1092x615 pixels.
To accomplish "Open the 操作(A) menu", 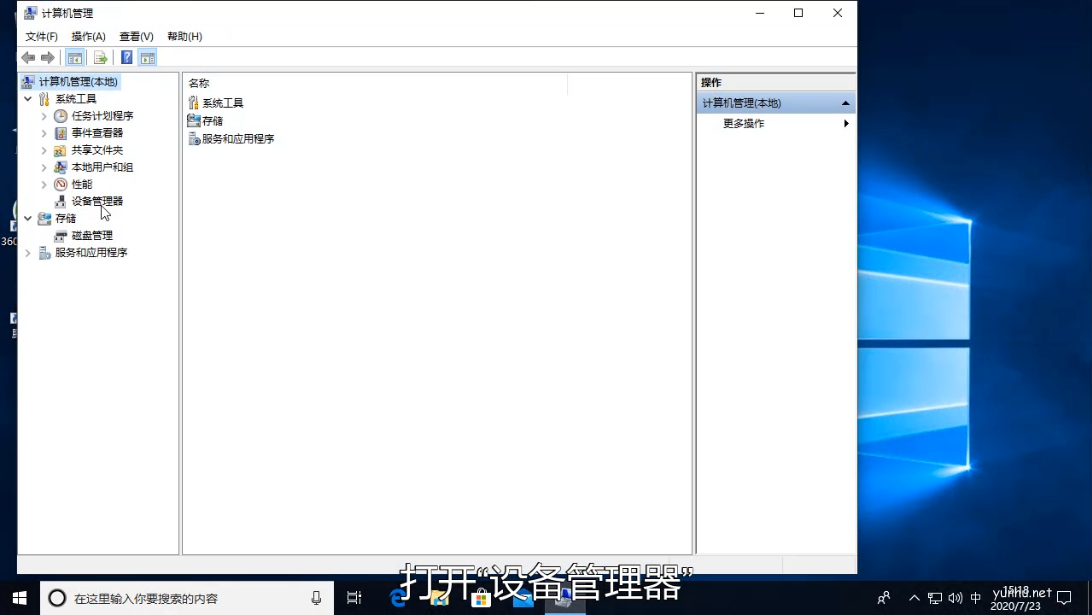I will 88,36.
